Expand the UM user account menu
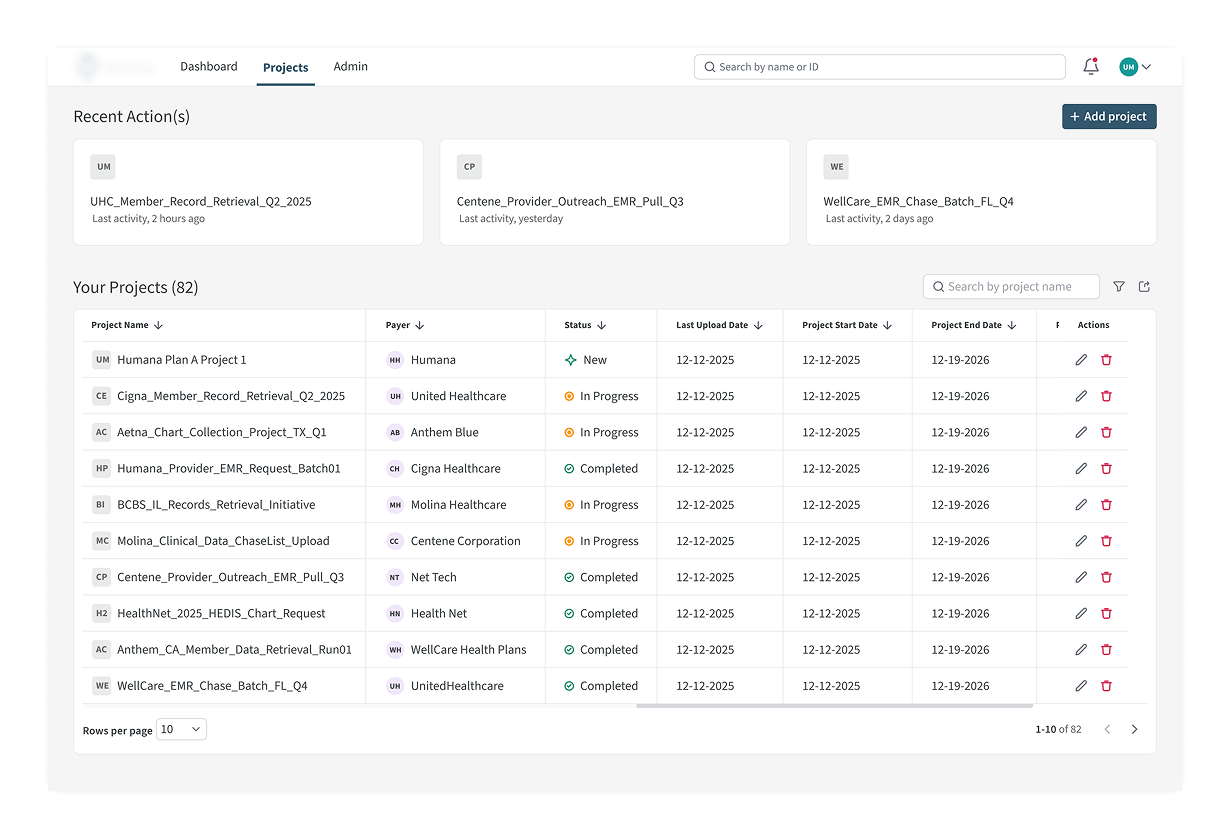The image size is (1230, 840). (1136, 67)
